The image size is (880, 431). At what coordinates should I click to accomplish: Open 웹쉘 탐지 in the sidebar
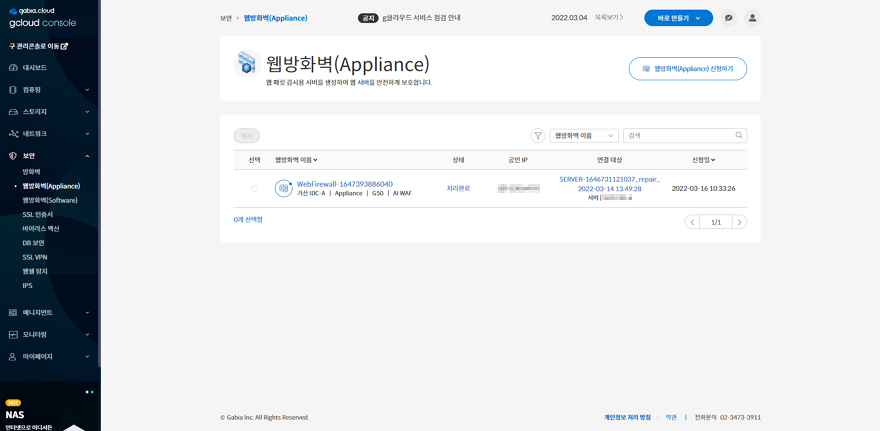click(35, 271)
